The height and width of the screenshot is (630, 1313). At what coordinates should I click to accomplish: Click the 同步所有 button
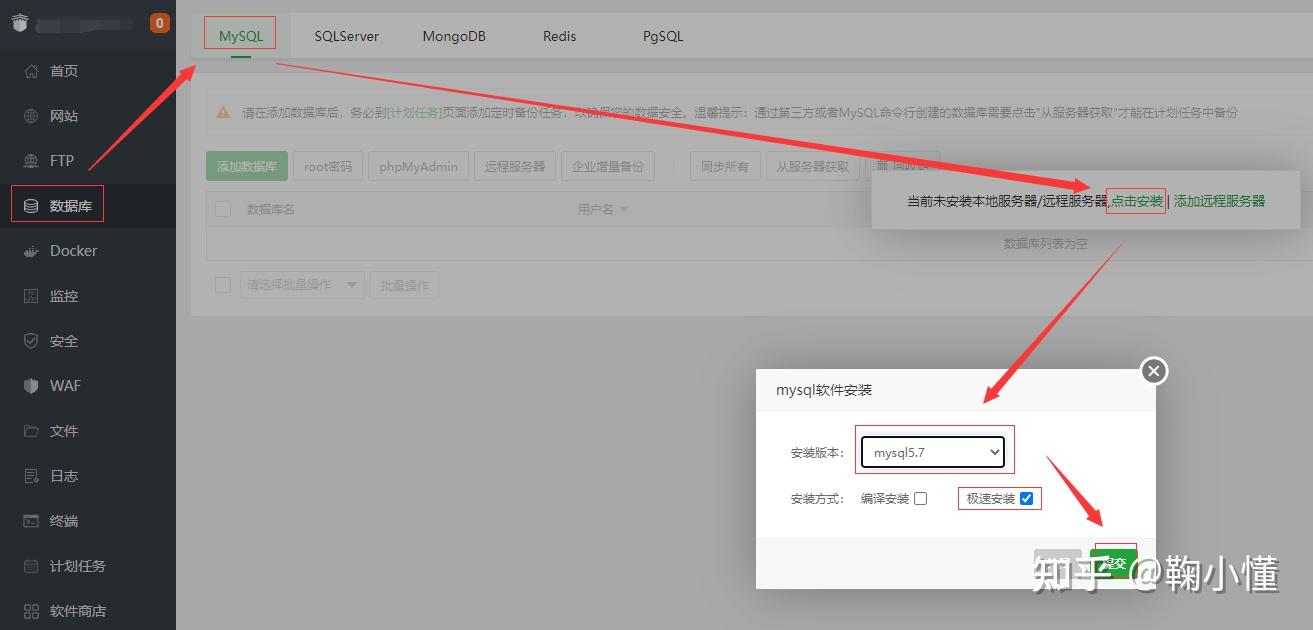coord(725,166)
